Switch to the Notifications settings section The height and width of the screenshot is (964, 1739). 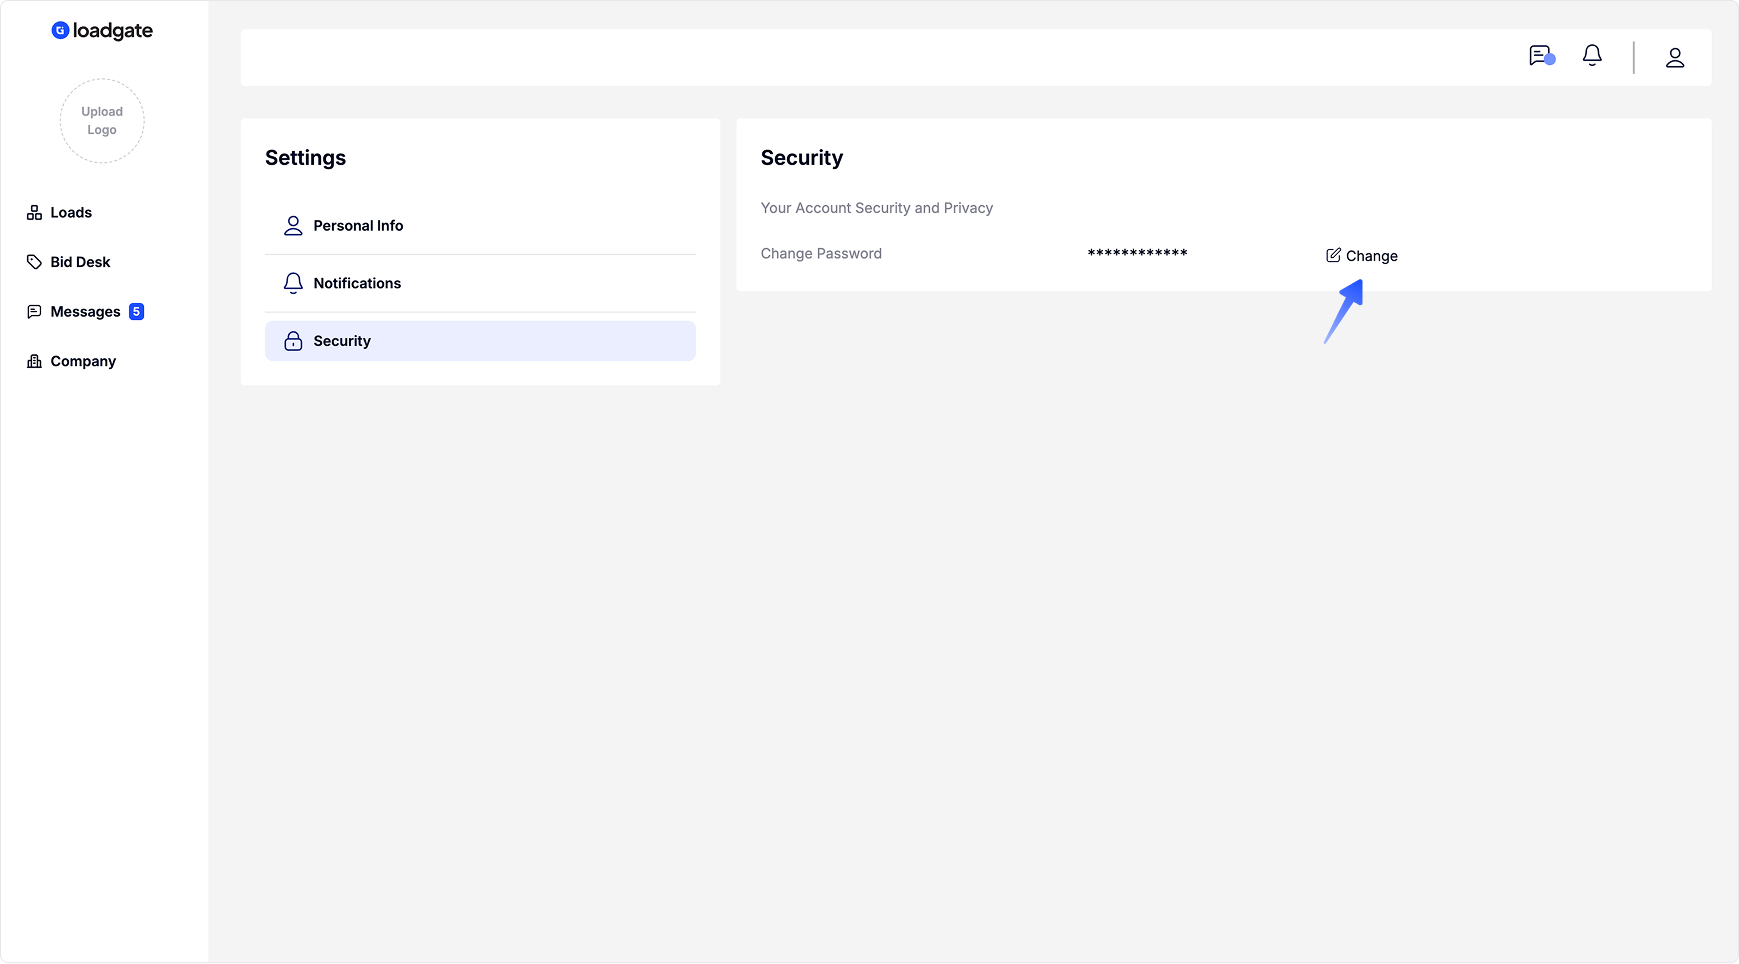click(x=357, y=283)
